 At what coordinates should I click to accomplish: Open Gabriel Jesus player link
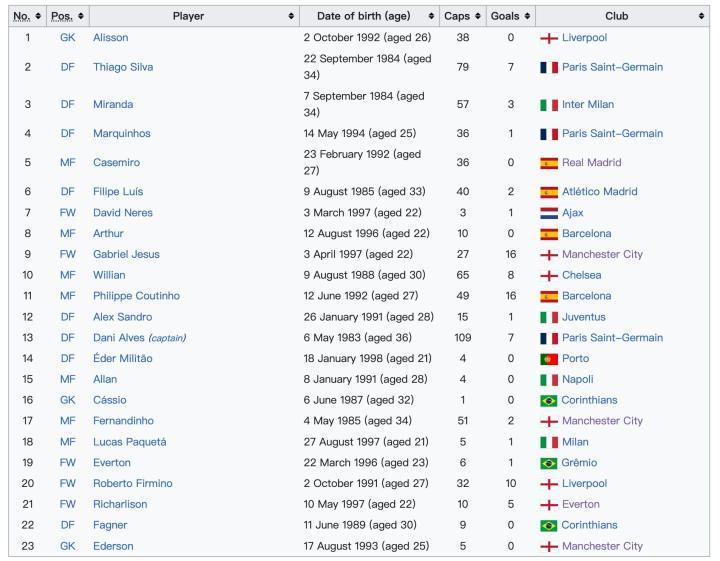[127, 255]
